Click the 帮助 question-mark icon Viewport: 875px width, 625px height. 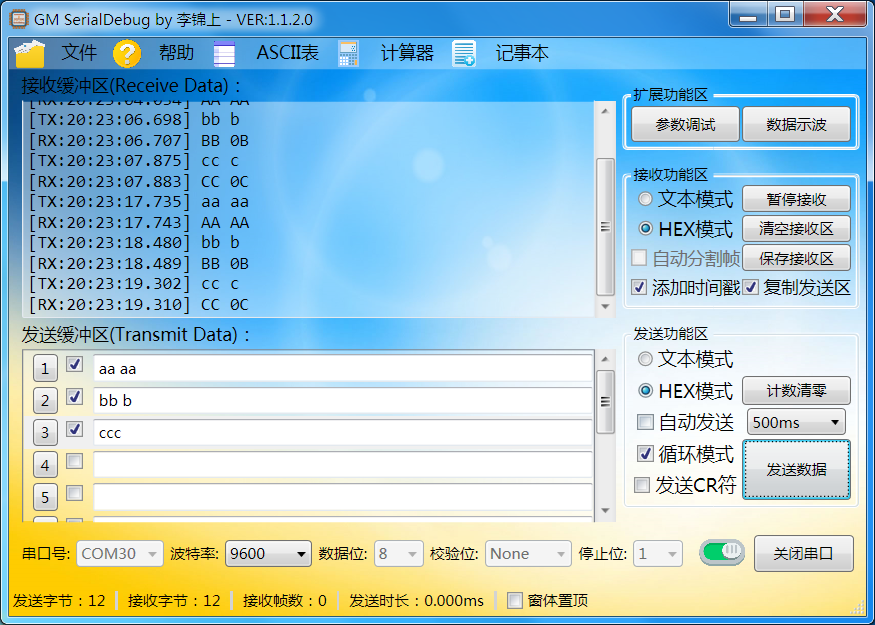tap(127, 53)
